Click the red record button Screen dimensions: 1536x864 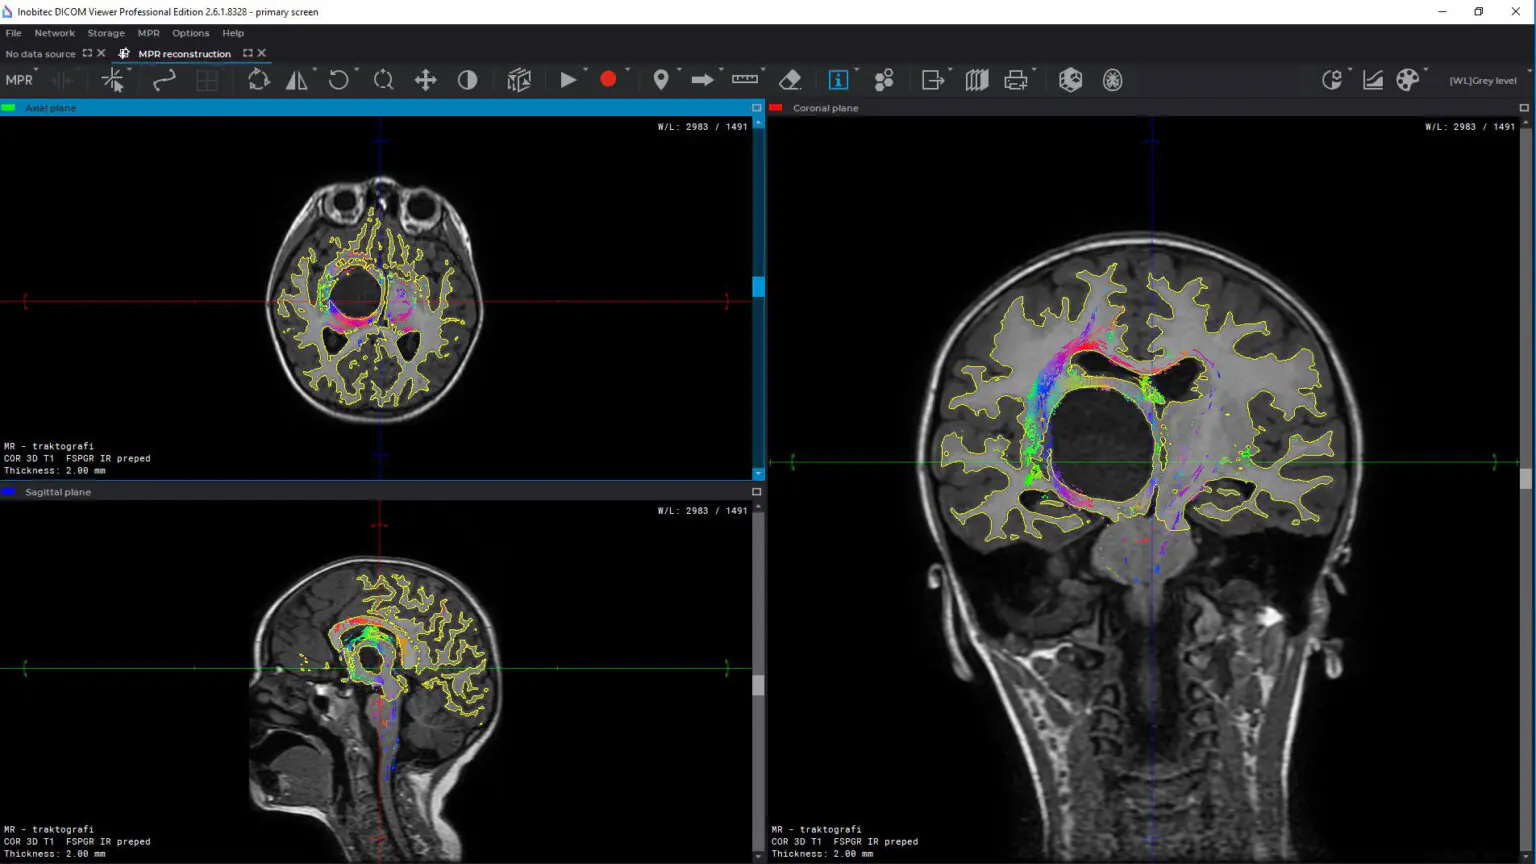(608, 80)
